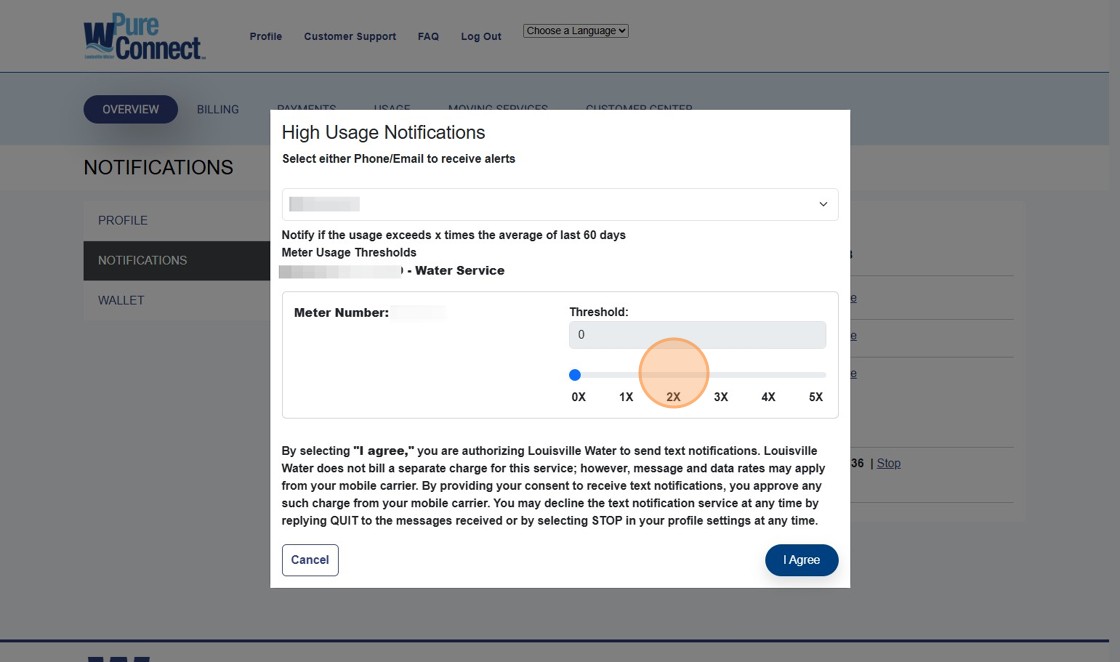Viewport: 1120px width, 662px height.
Task: Open the FAQ page
Action: coord(428,37)
